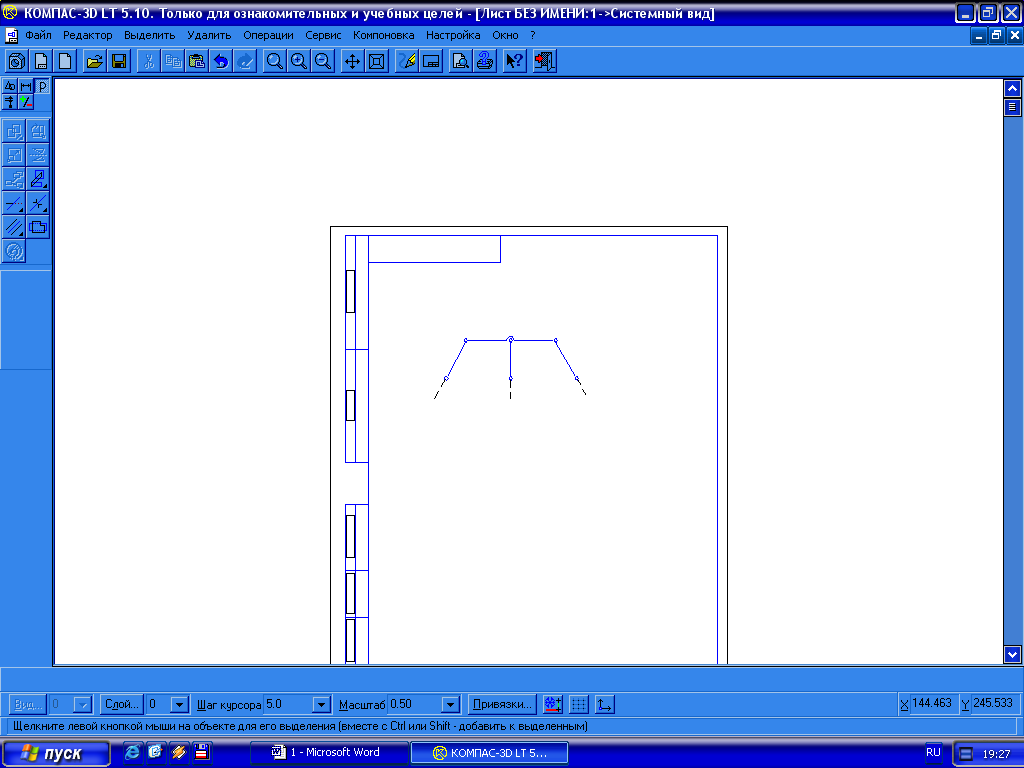
Task: Switch to Microsoft Word in taskbar
Action: (x=330, y=753)
